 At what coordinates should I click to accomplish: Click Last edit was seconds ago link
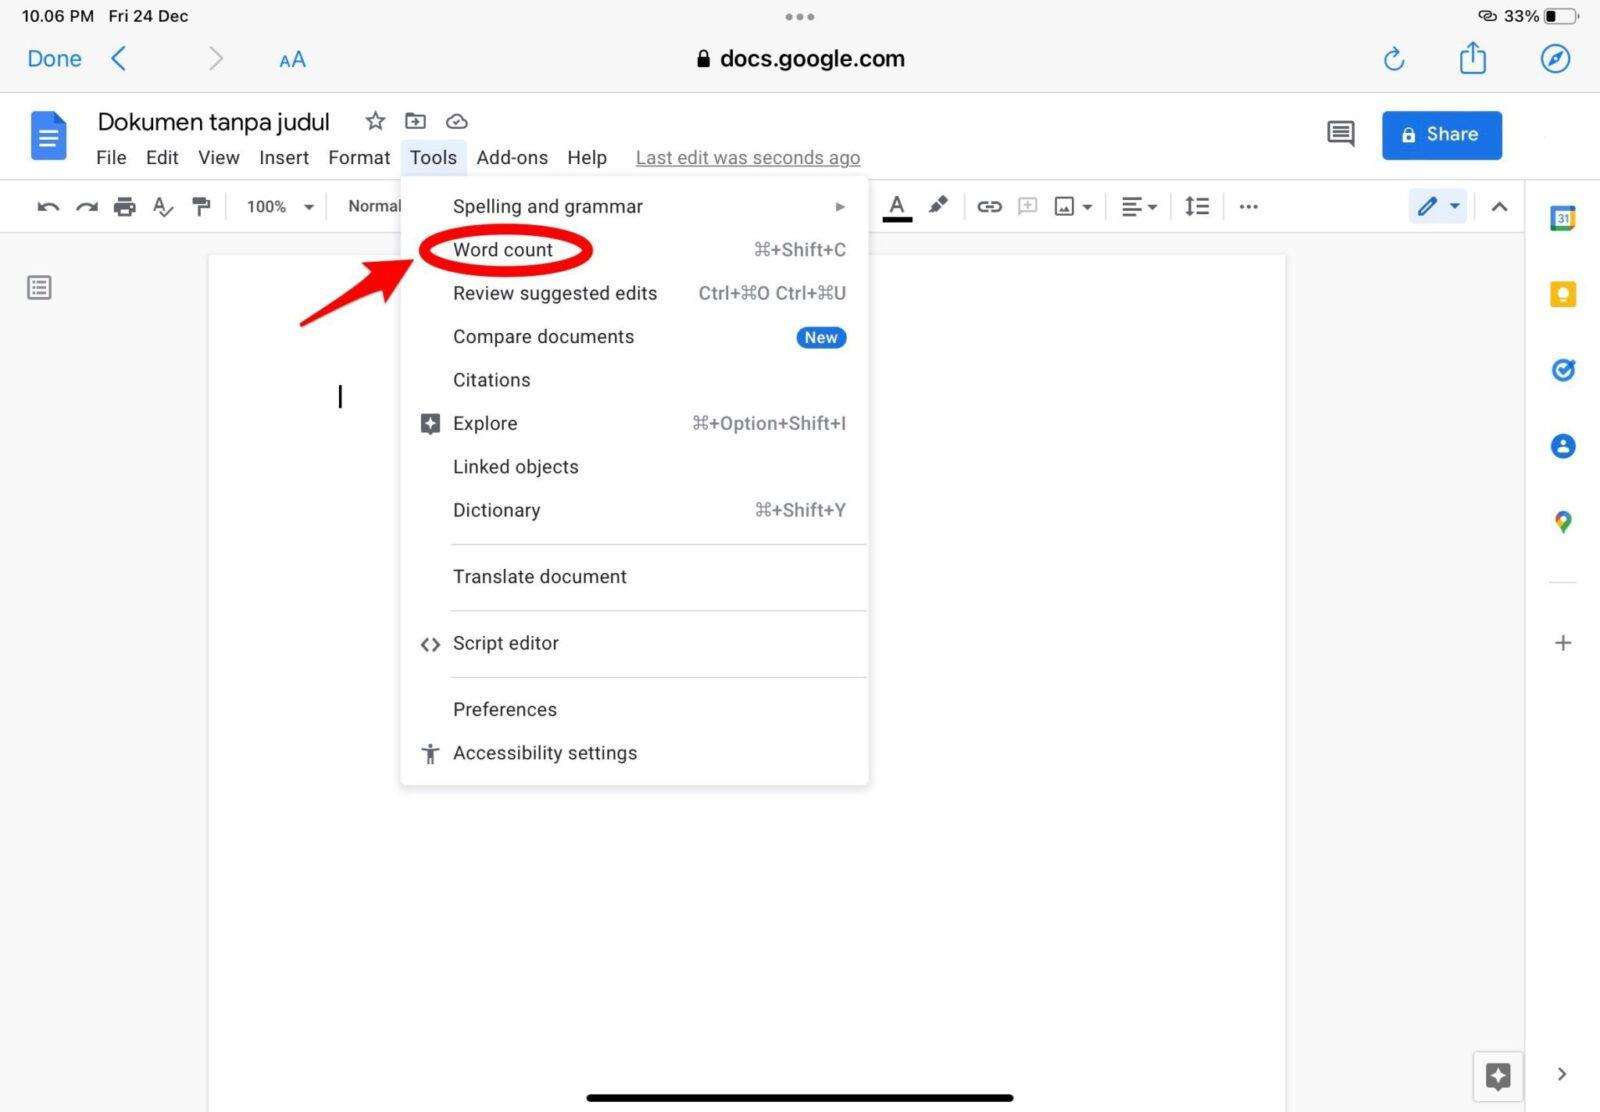(747, 157)
